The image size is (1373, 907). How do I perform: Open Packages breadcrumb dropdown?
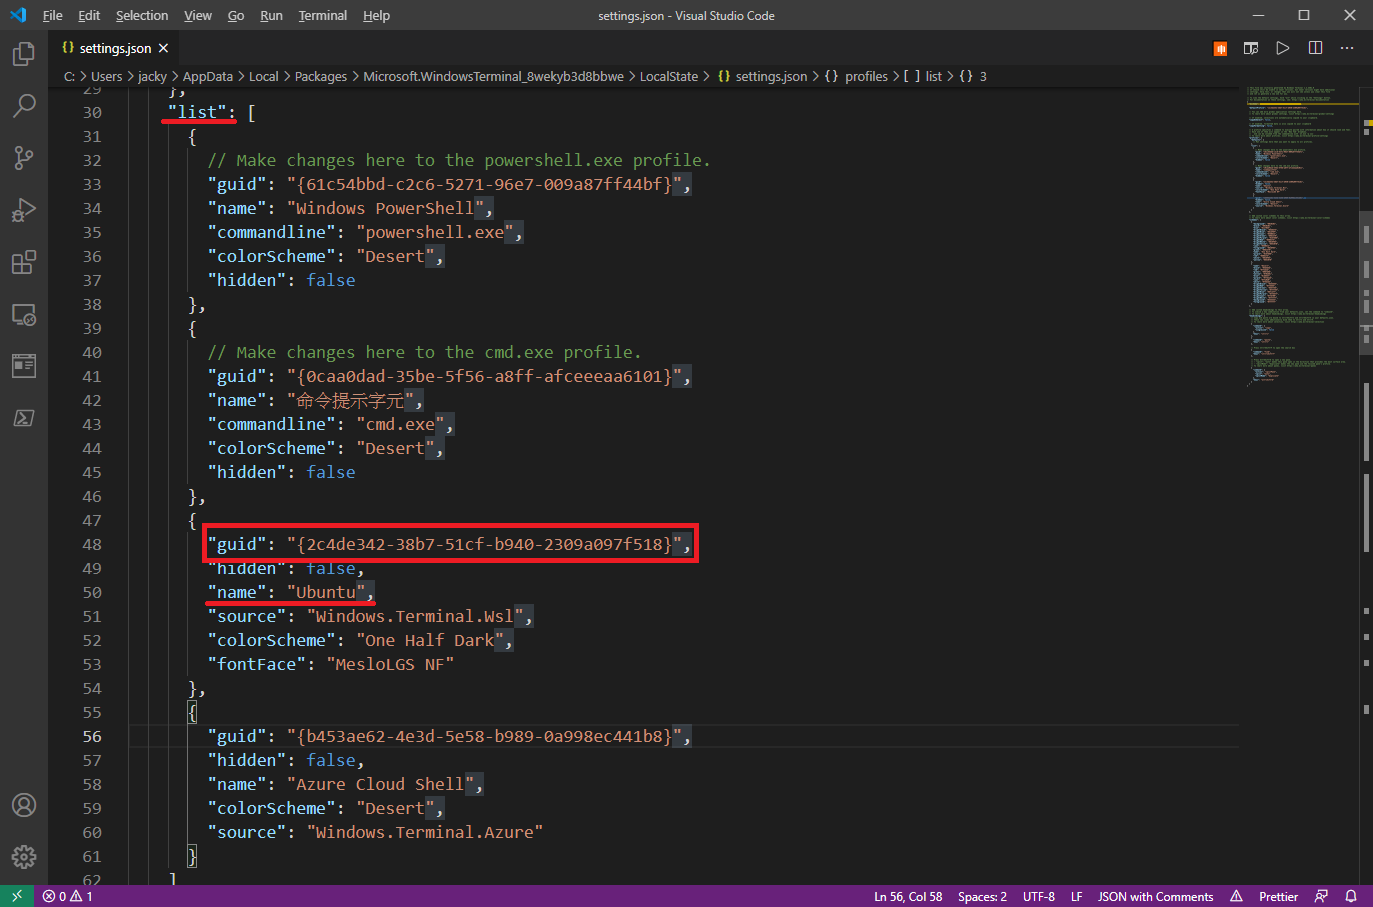pos(321,76)
